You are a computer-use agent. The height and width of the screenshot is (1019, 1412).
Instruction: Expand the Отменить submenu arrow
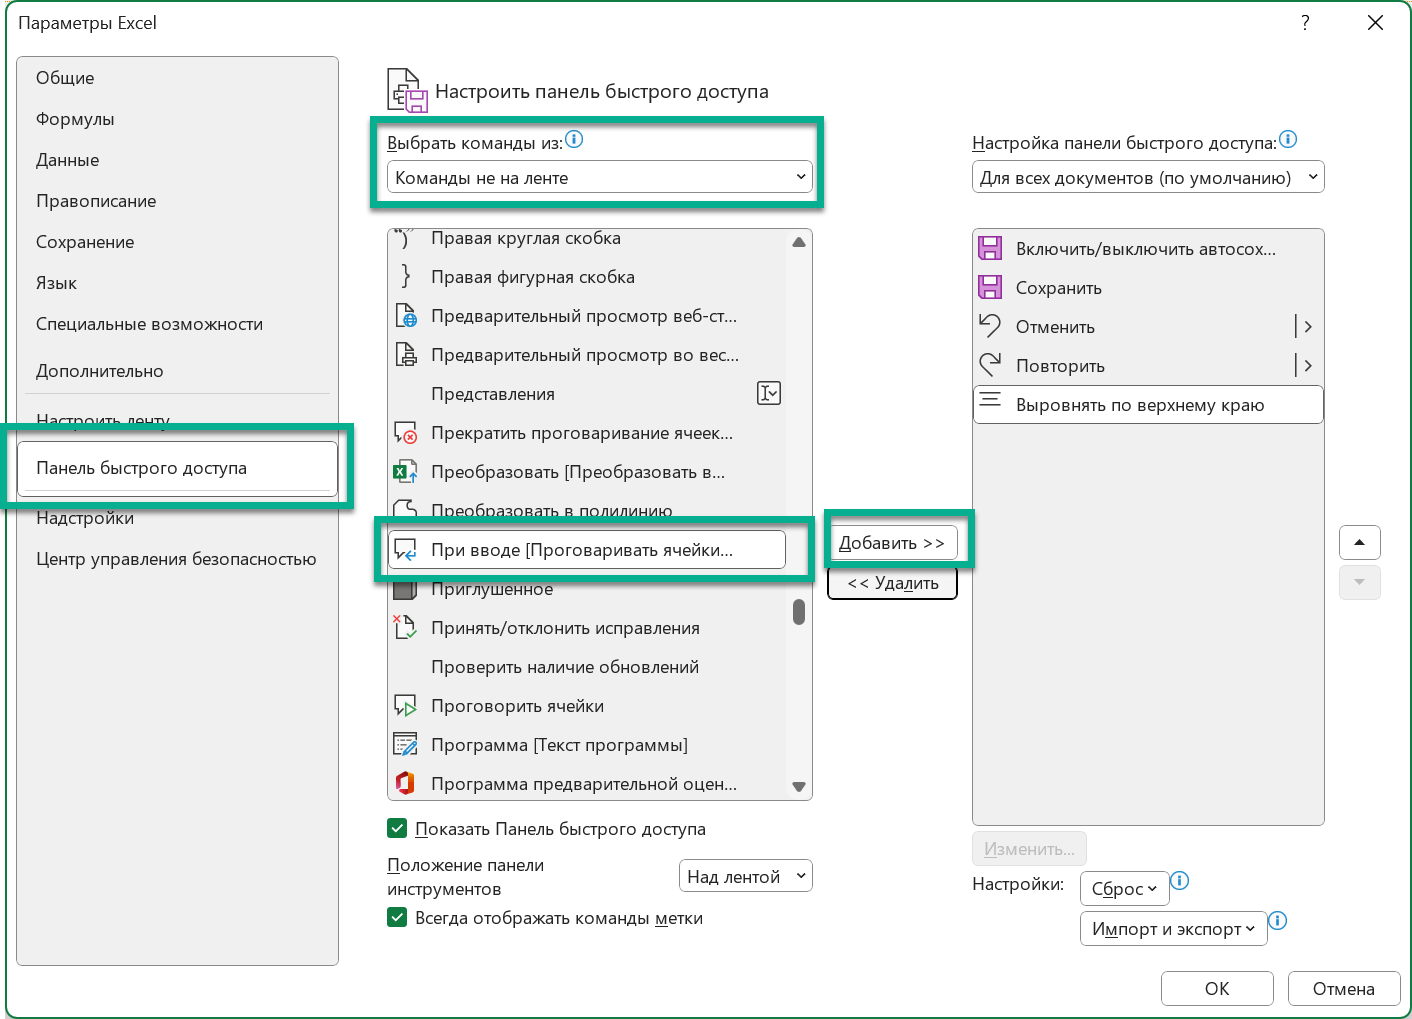pos(1304,327)
